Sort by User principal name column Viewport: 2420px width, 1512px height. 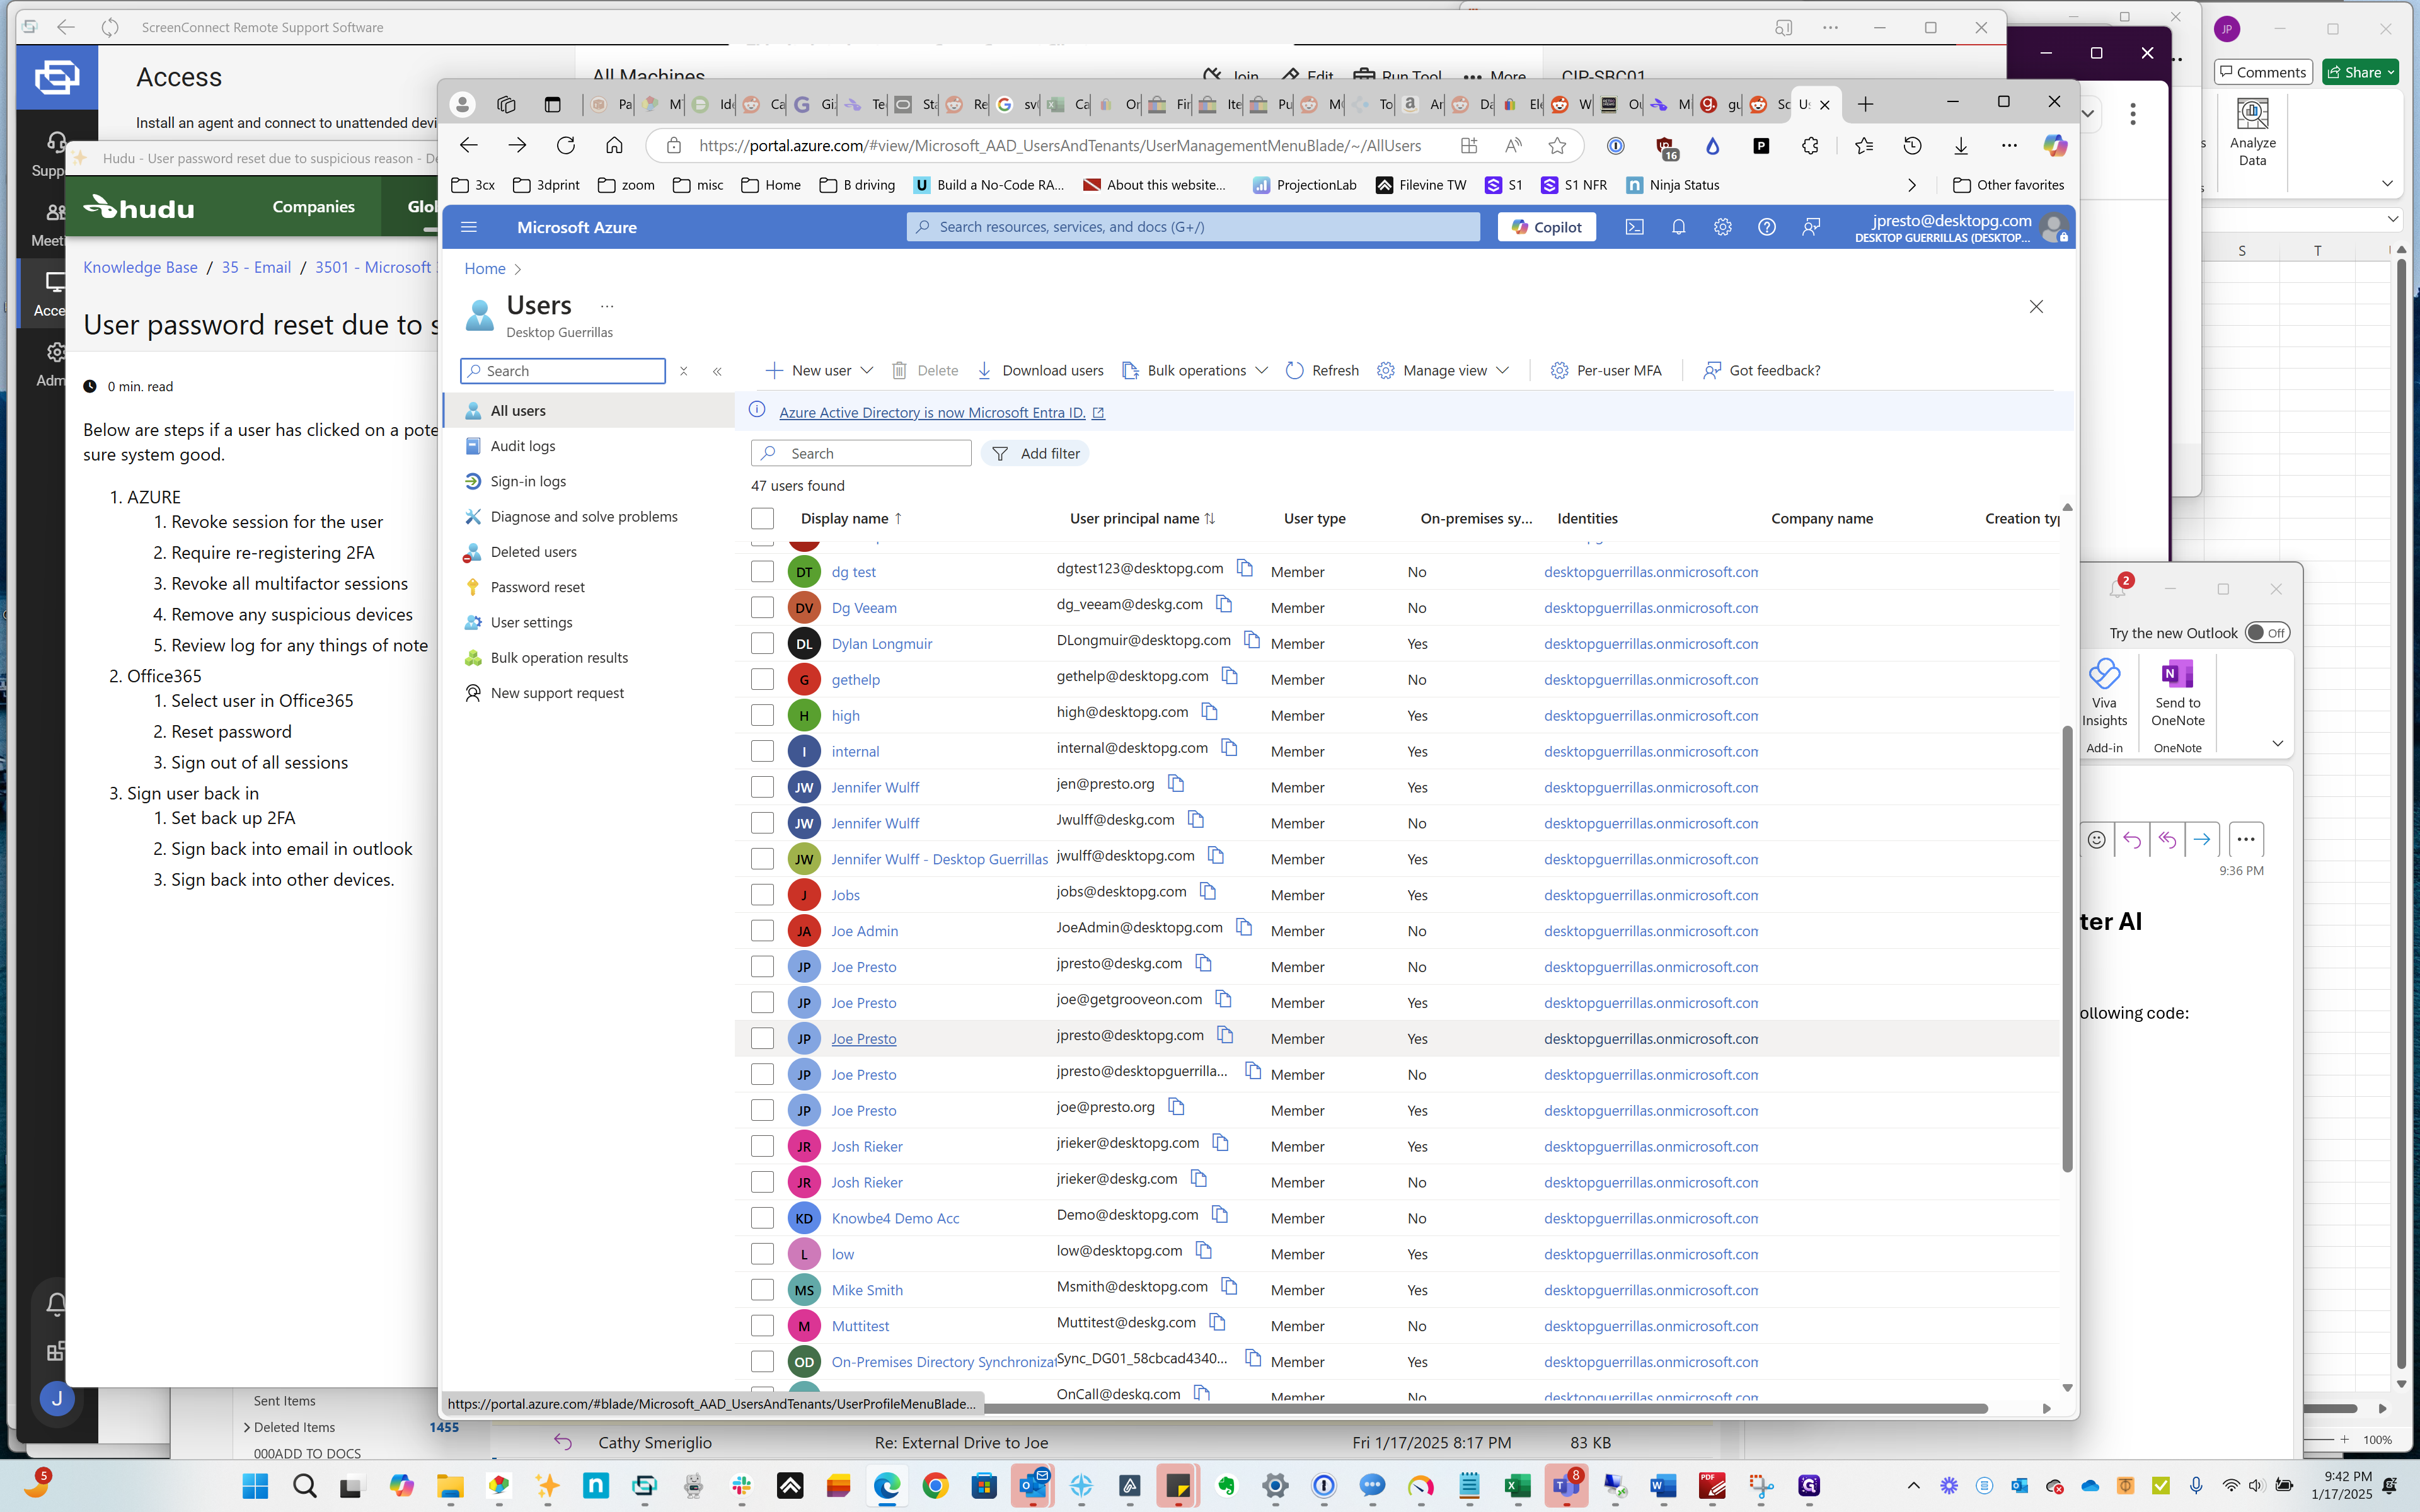(x=1142, y=518)
